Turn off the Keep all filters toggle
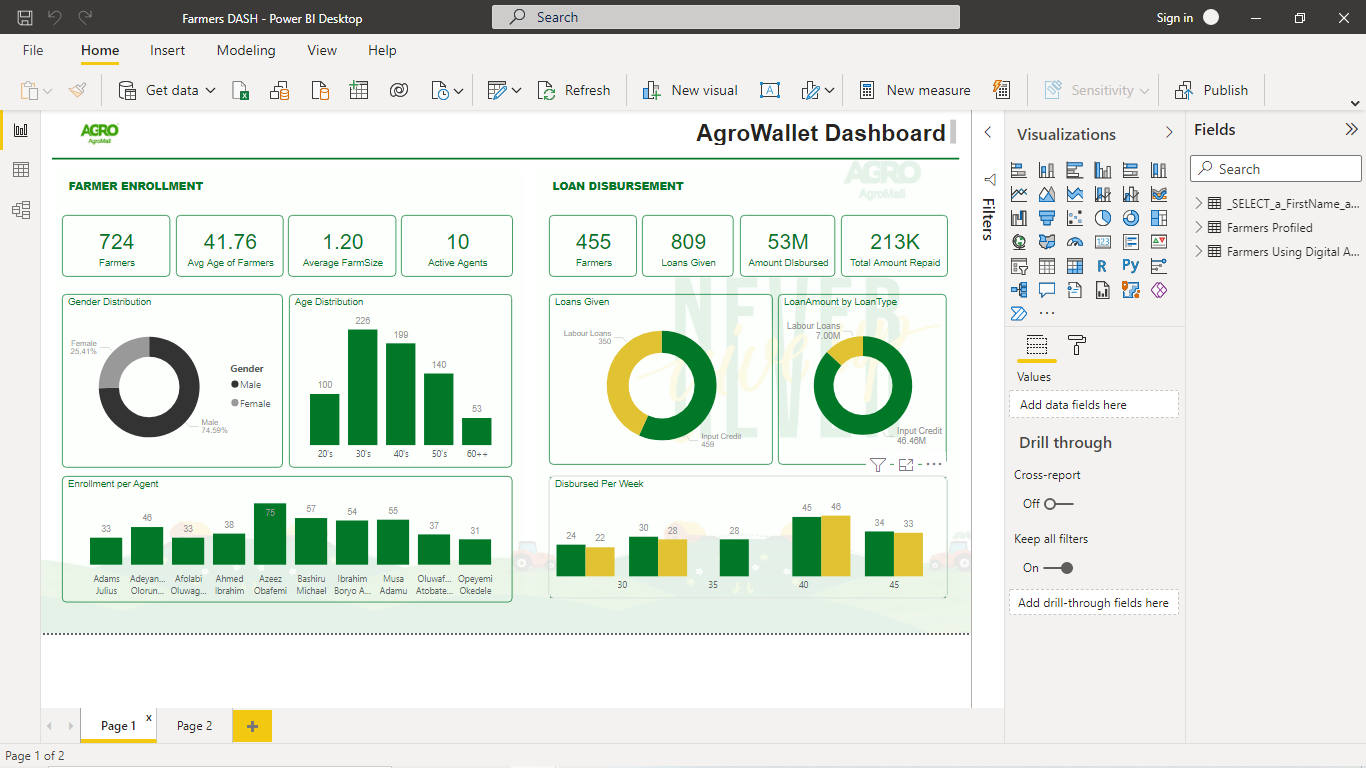The width and height of the screenshot is (1366, 768). 1062,567
